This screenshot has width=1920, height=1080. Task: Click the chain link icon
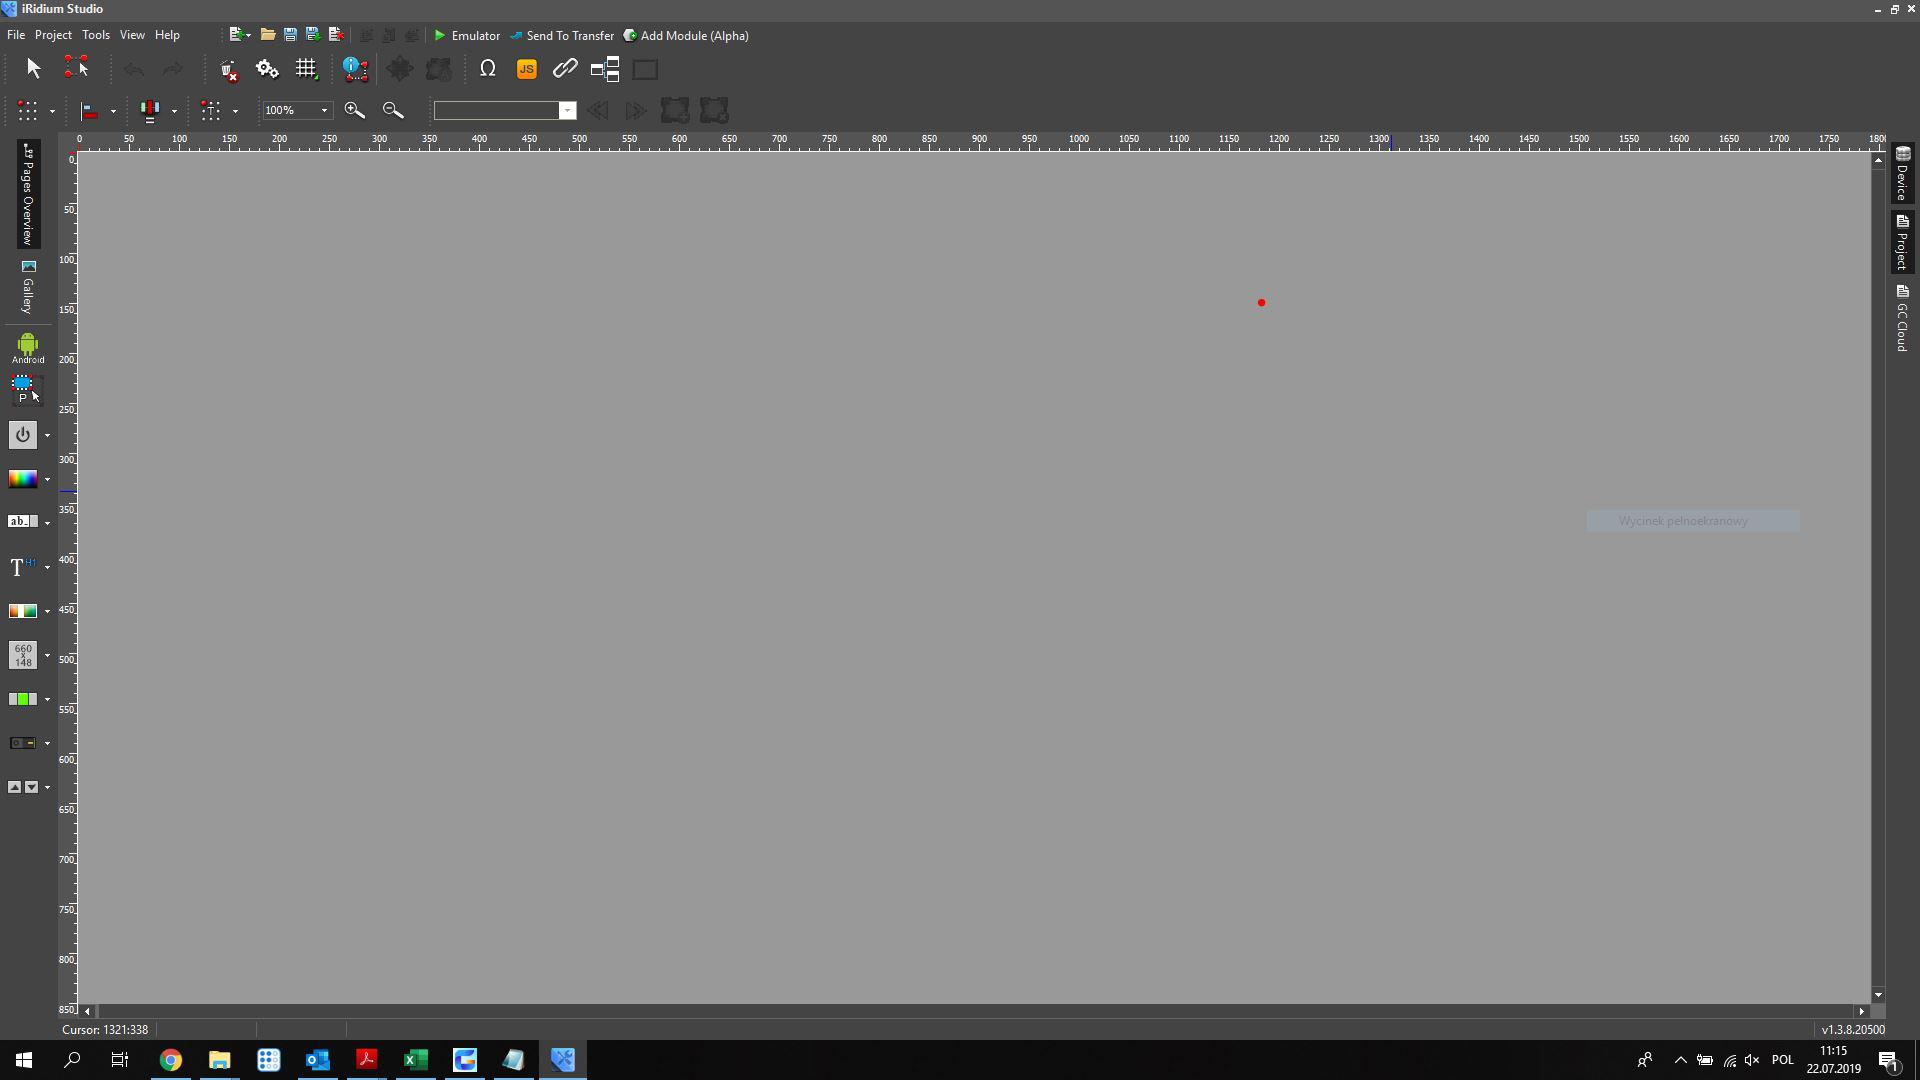565,69
